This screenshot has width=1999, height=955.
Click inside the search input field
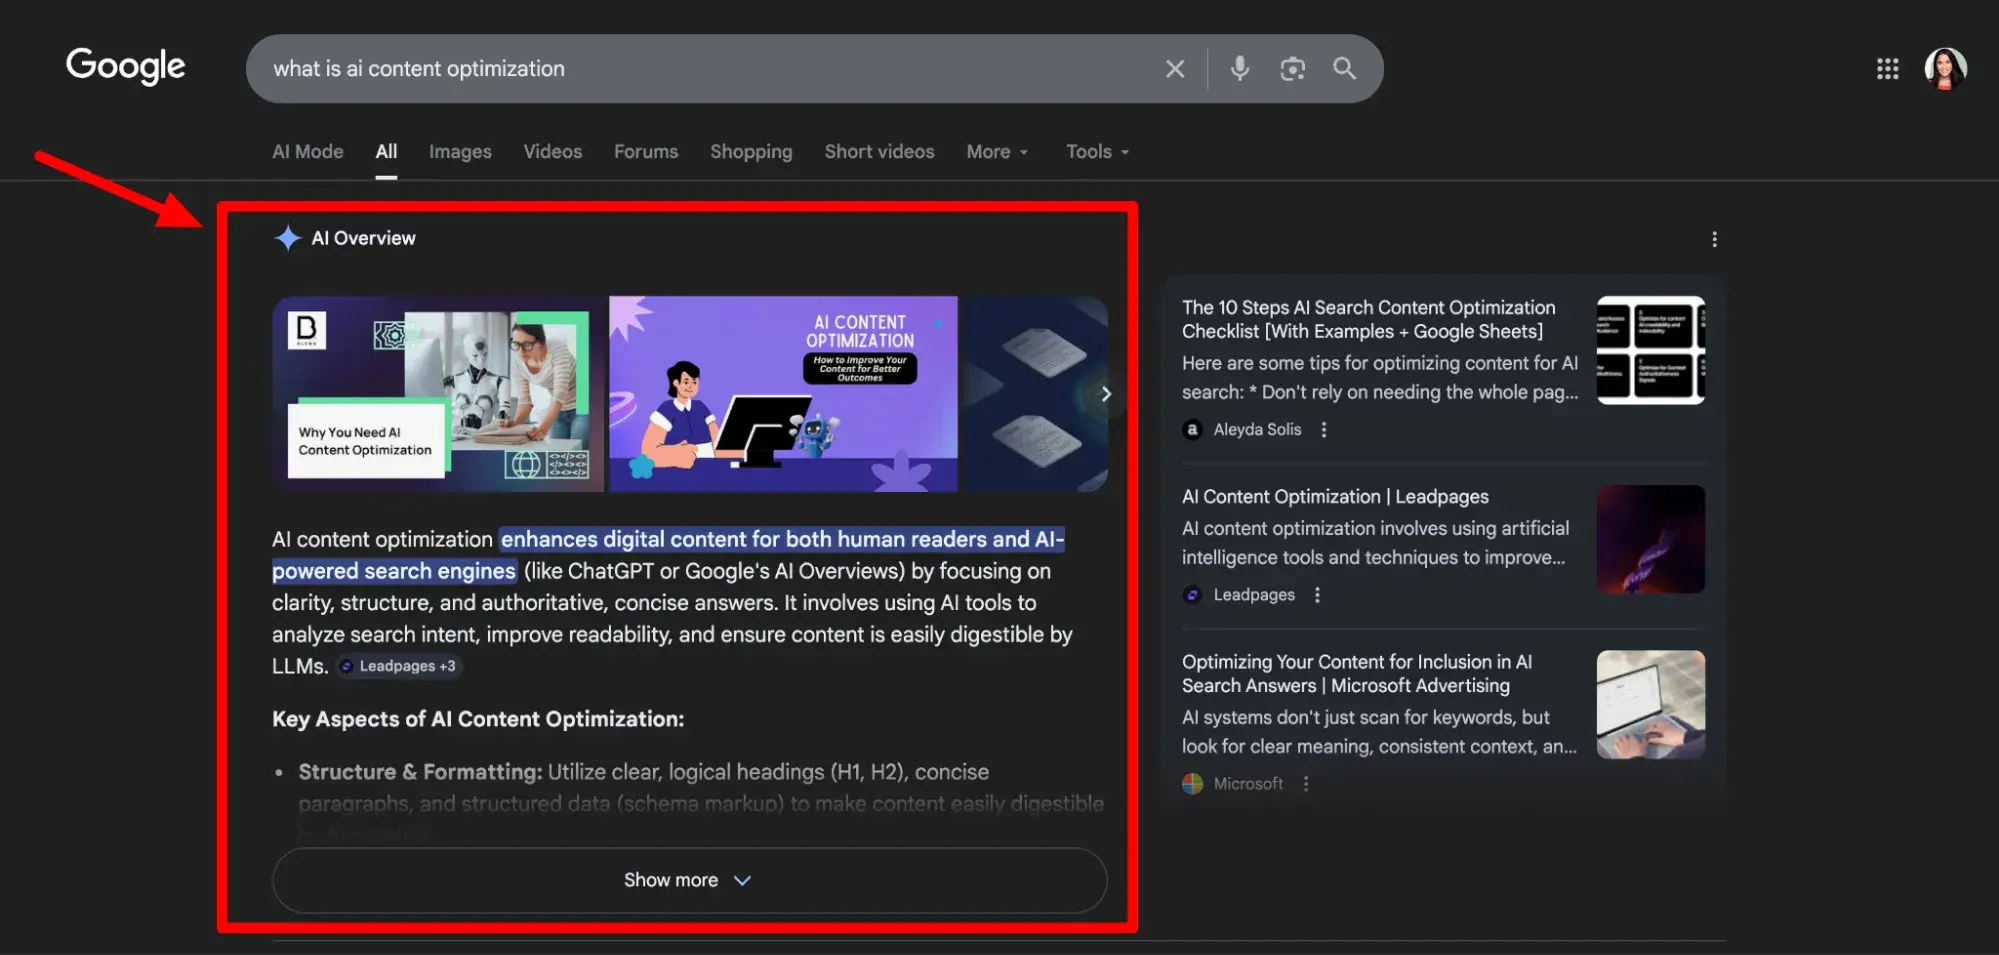coord(700,68)
